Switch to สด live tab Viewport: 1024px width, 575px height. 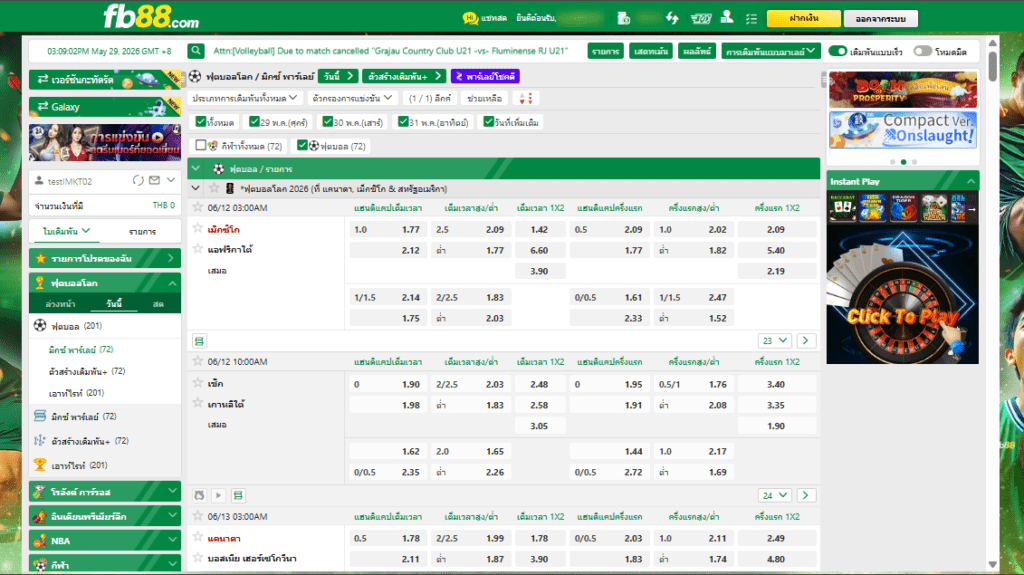(157, 304)
